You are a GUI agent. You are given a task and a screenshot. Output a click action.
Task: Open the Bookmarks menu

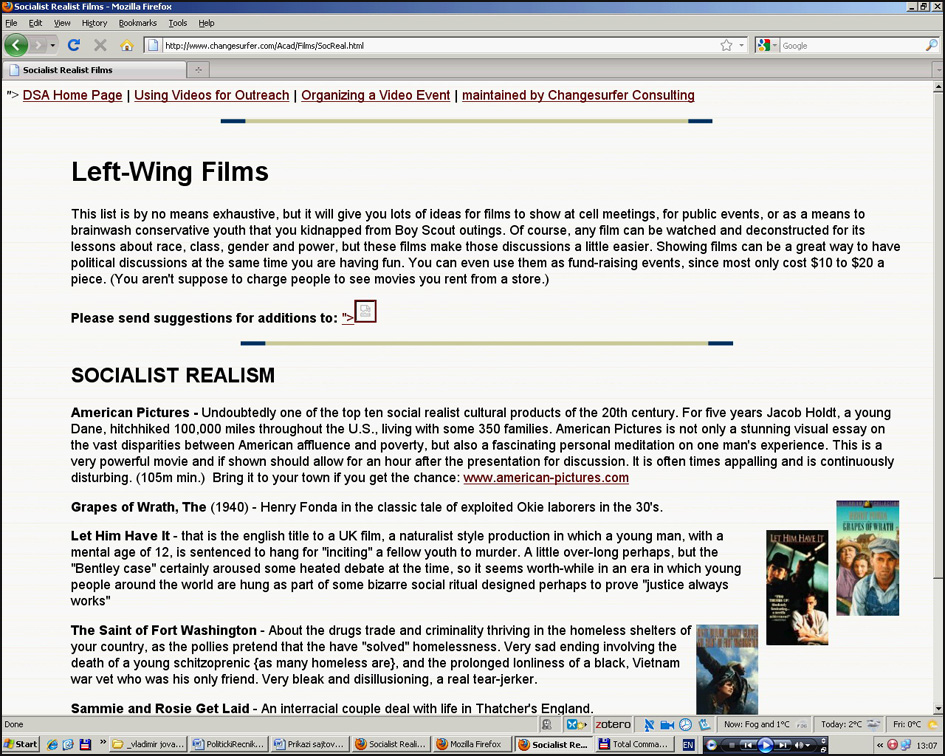click(138, 23)
